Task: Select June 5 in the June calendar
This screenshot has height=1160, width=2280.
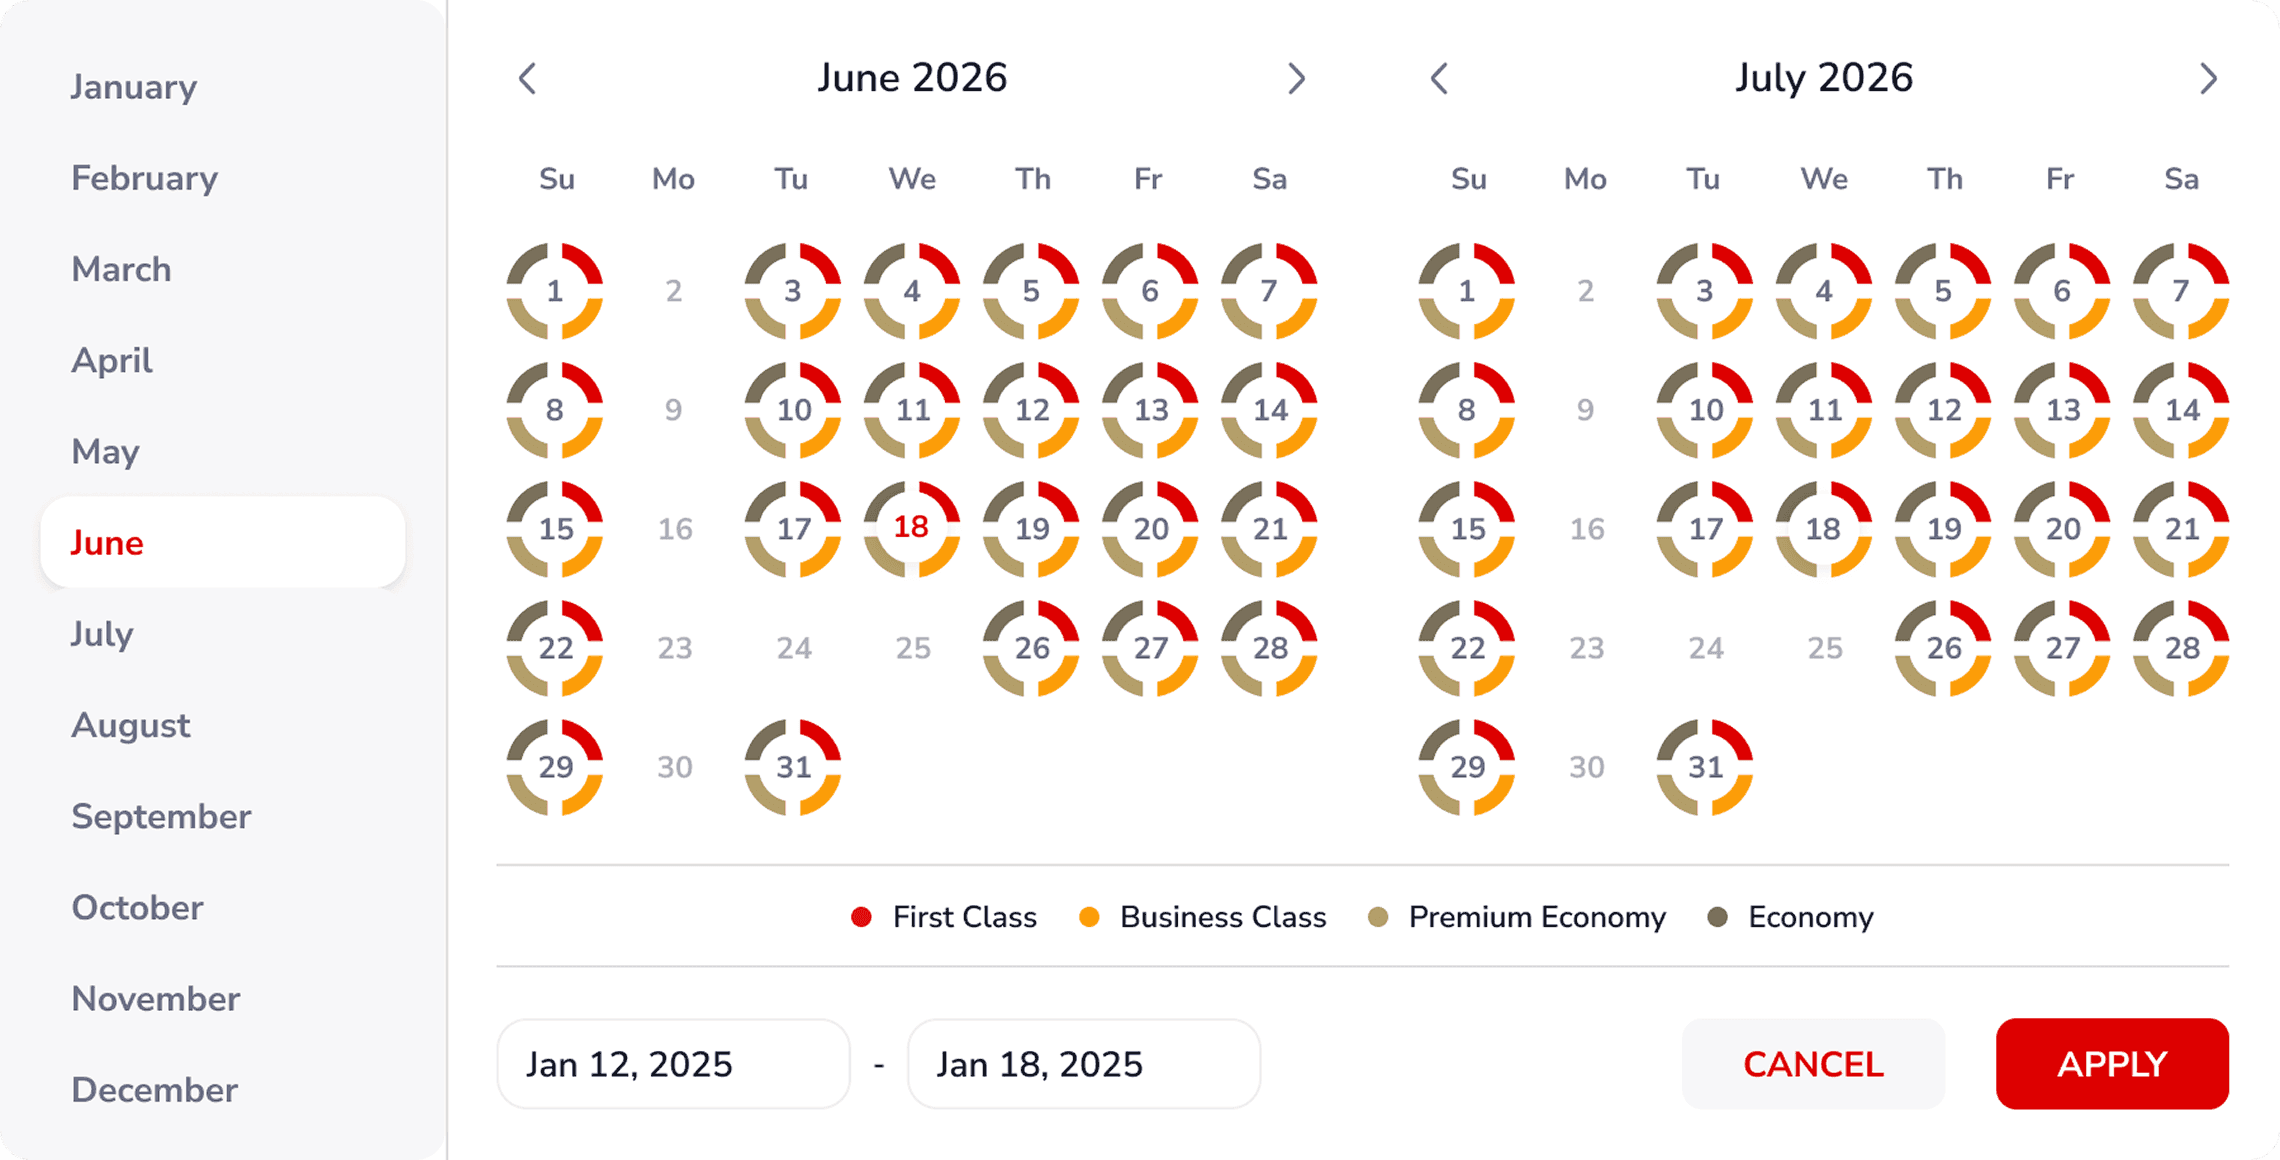Action: pyautogui.click(x=1031, y=291)
